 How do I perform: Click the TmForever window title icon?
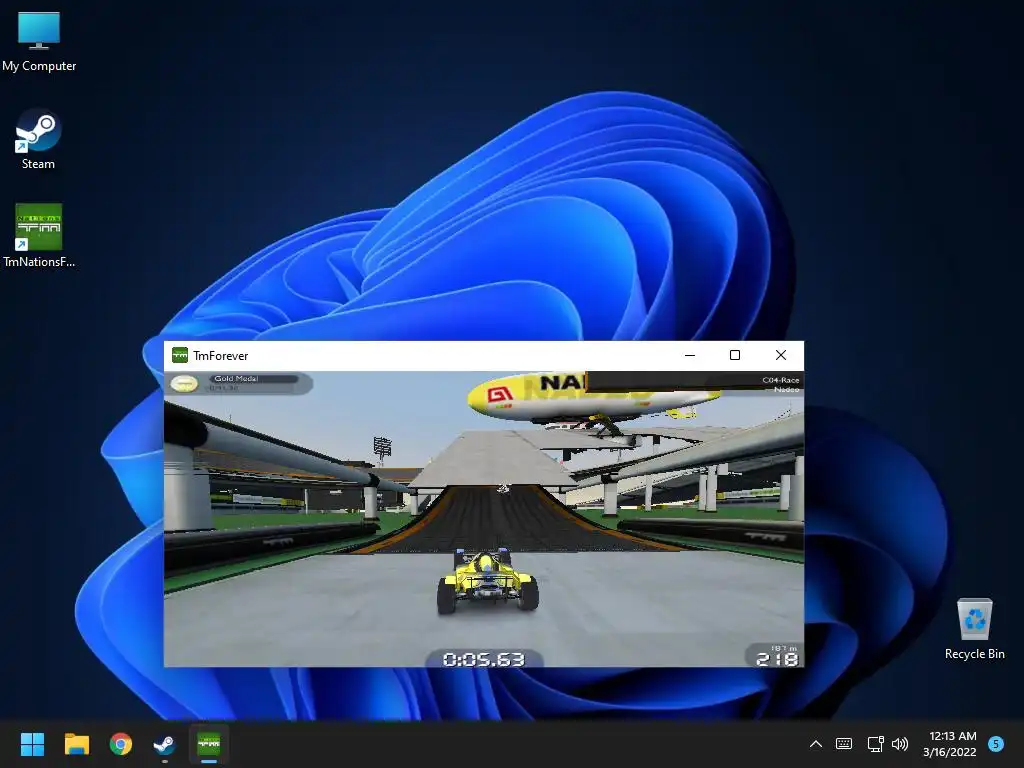[x=180, y=355]
